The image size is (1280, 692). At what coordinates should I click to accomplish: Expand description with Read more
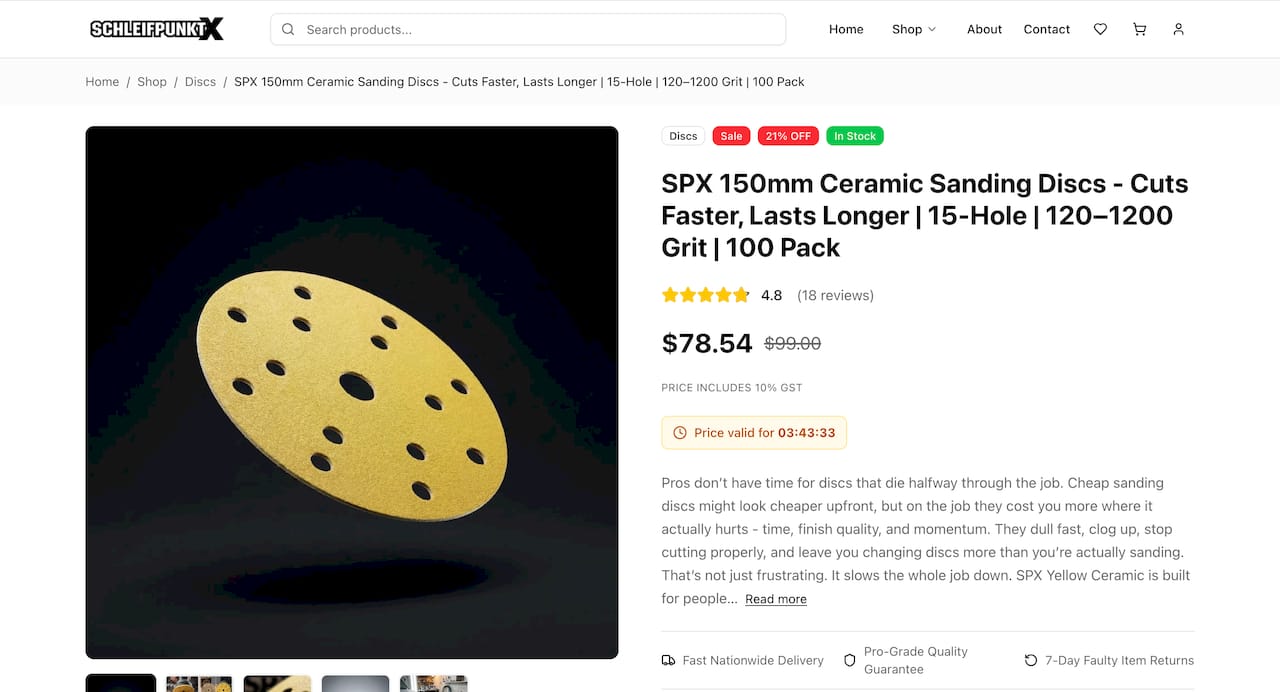pyautogui.click(x=775, y=599)
